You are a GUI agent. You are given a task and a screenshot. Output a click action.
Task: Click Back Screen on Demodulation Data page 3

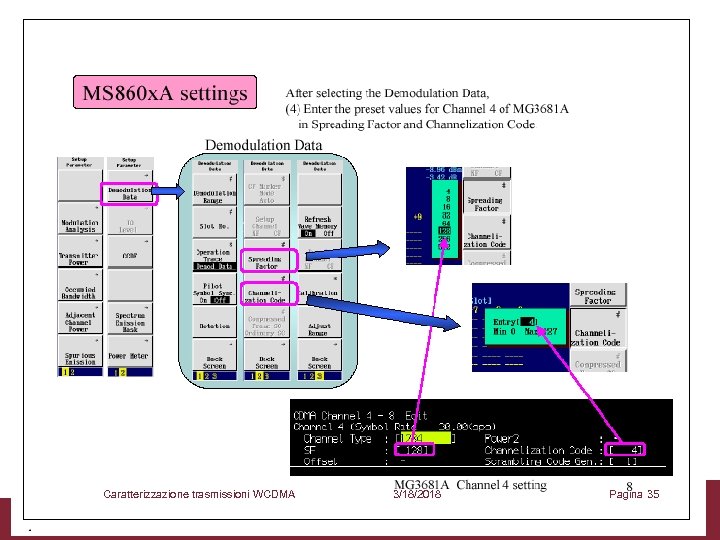point(319,355)
